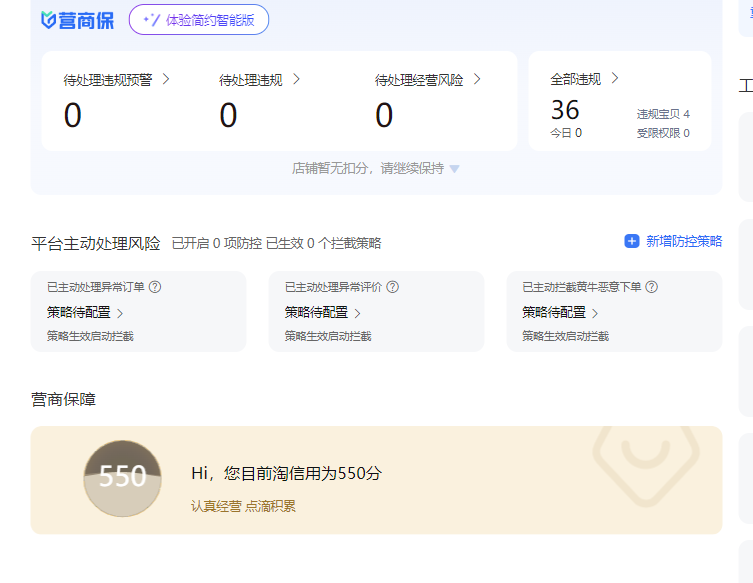Open 全部违规 chevron arrow

(615, 78)
